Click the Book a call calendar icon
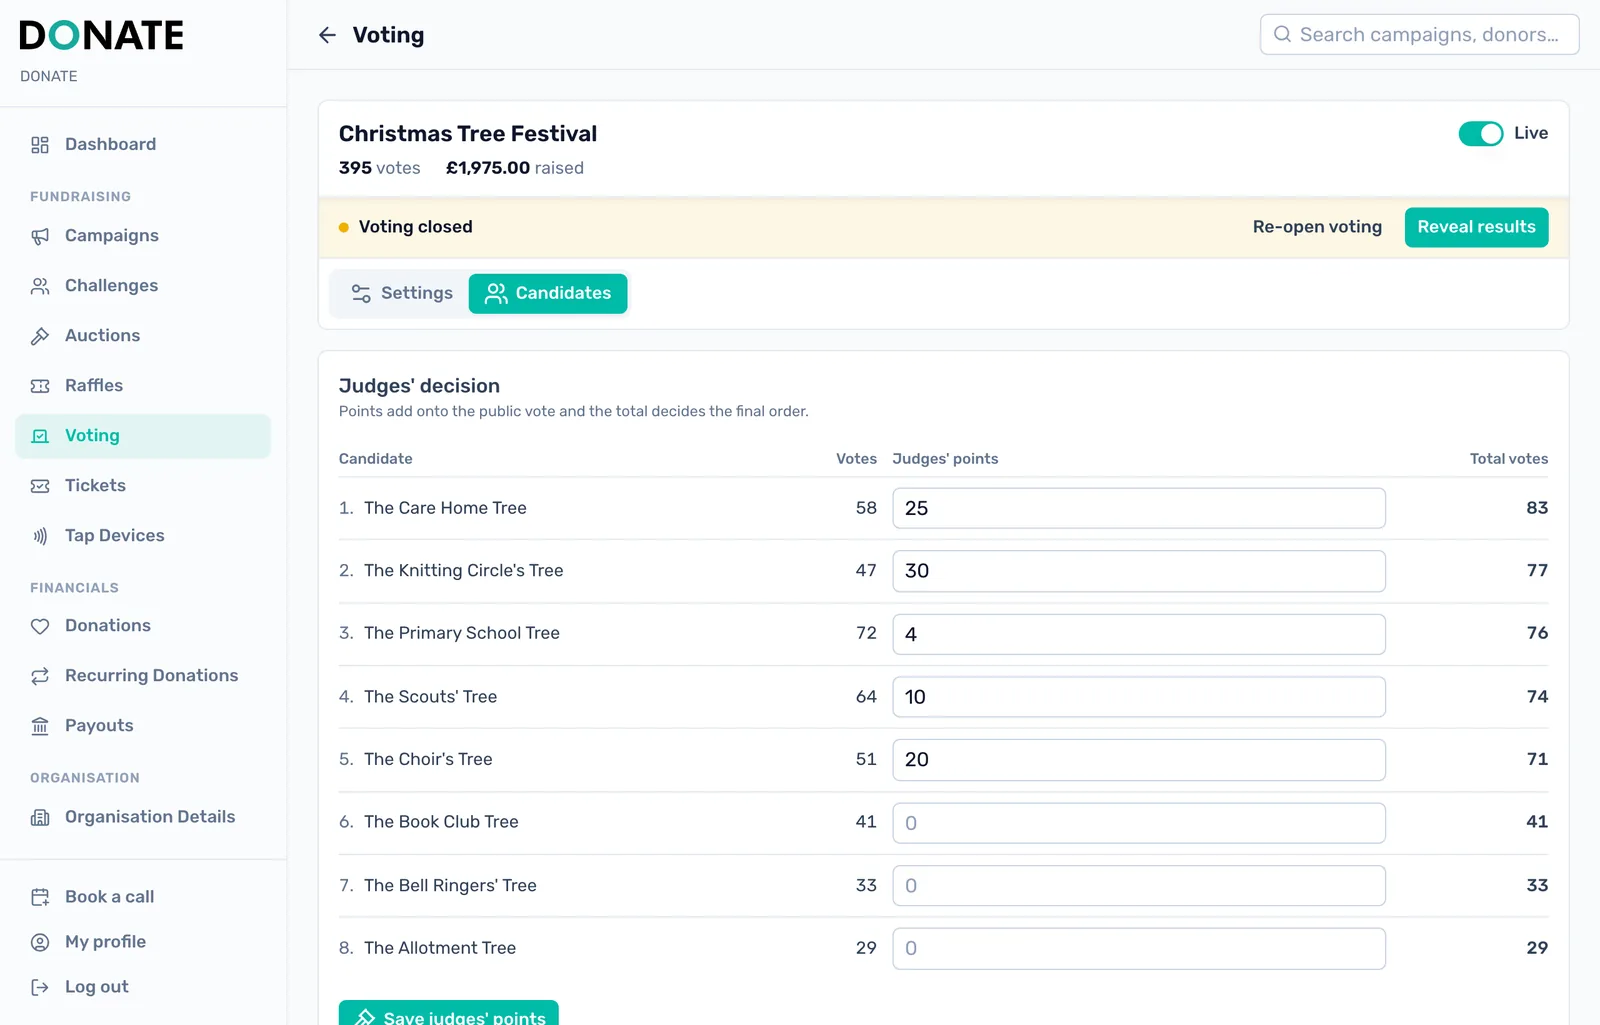Screen dimensions: 1600x1025 pyautogui.click(x=40, y=897)
